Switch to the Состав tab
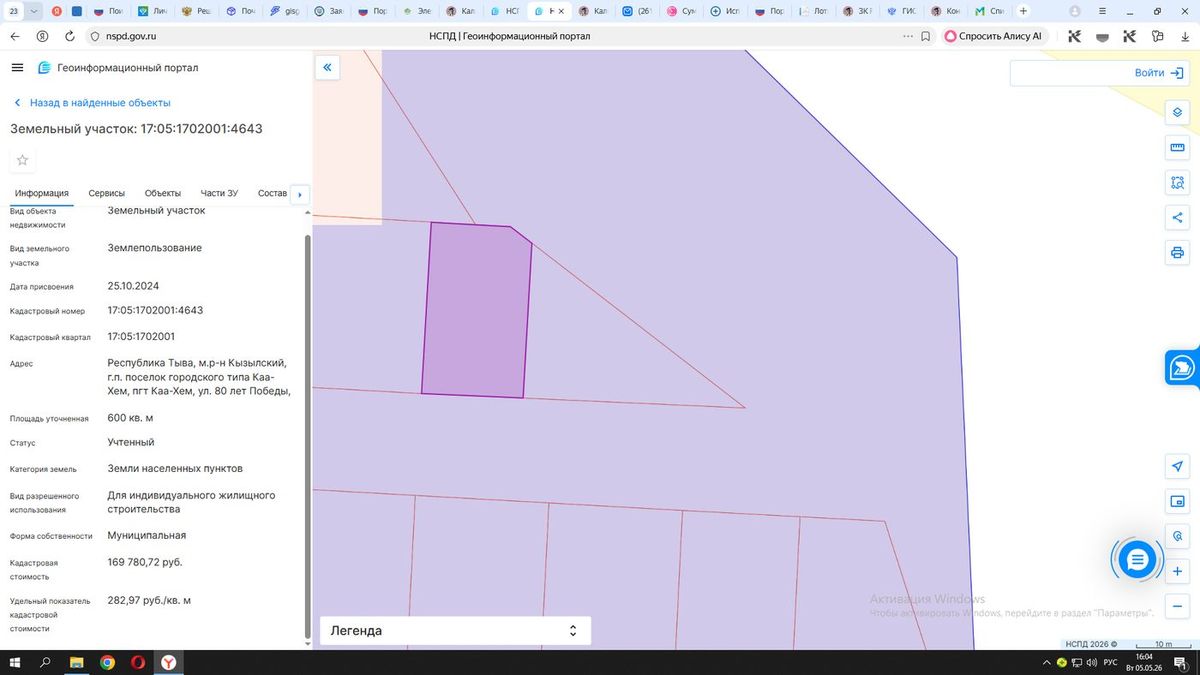 pyautogui.click(x=272, y=193)
